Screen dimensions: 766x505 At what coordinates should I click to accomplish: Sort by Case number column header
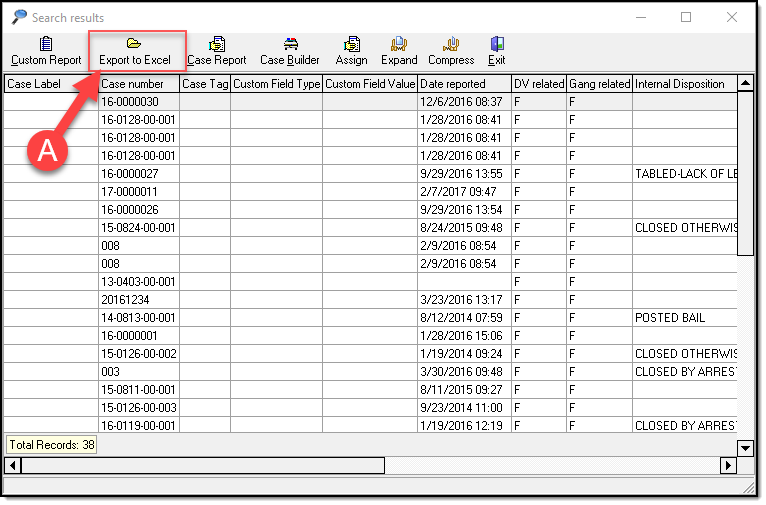tap(139, 84)
